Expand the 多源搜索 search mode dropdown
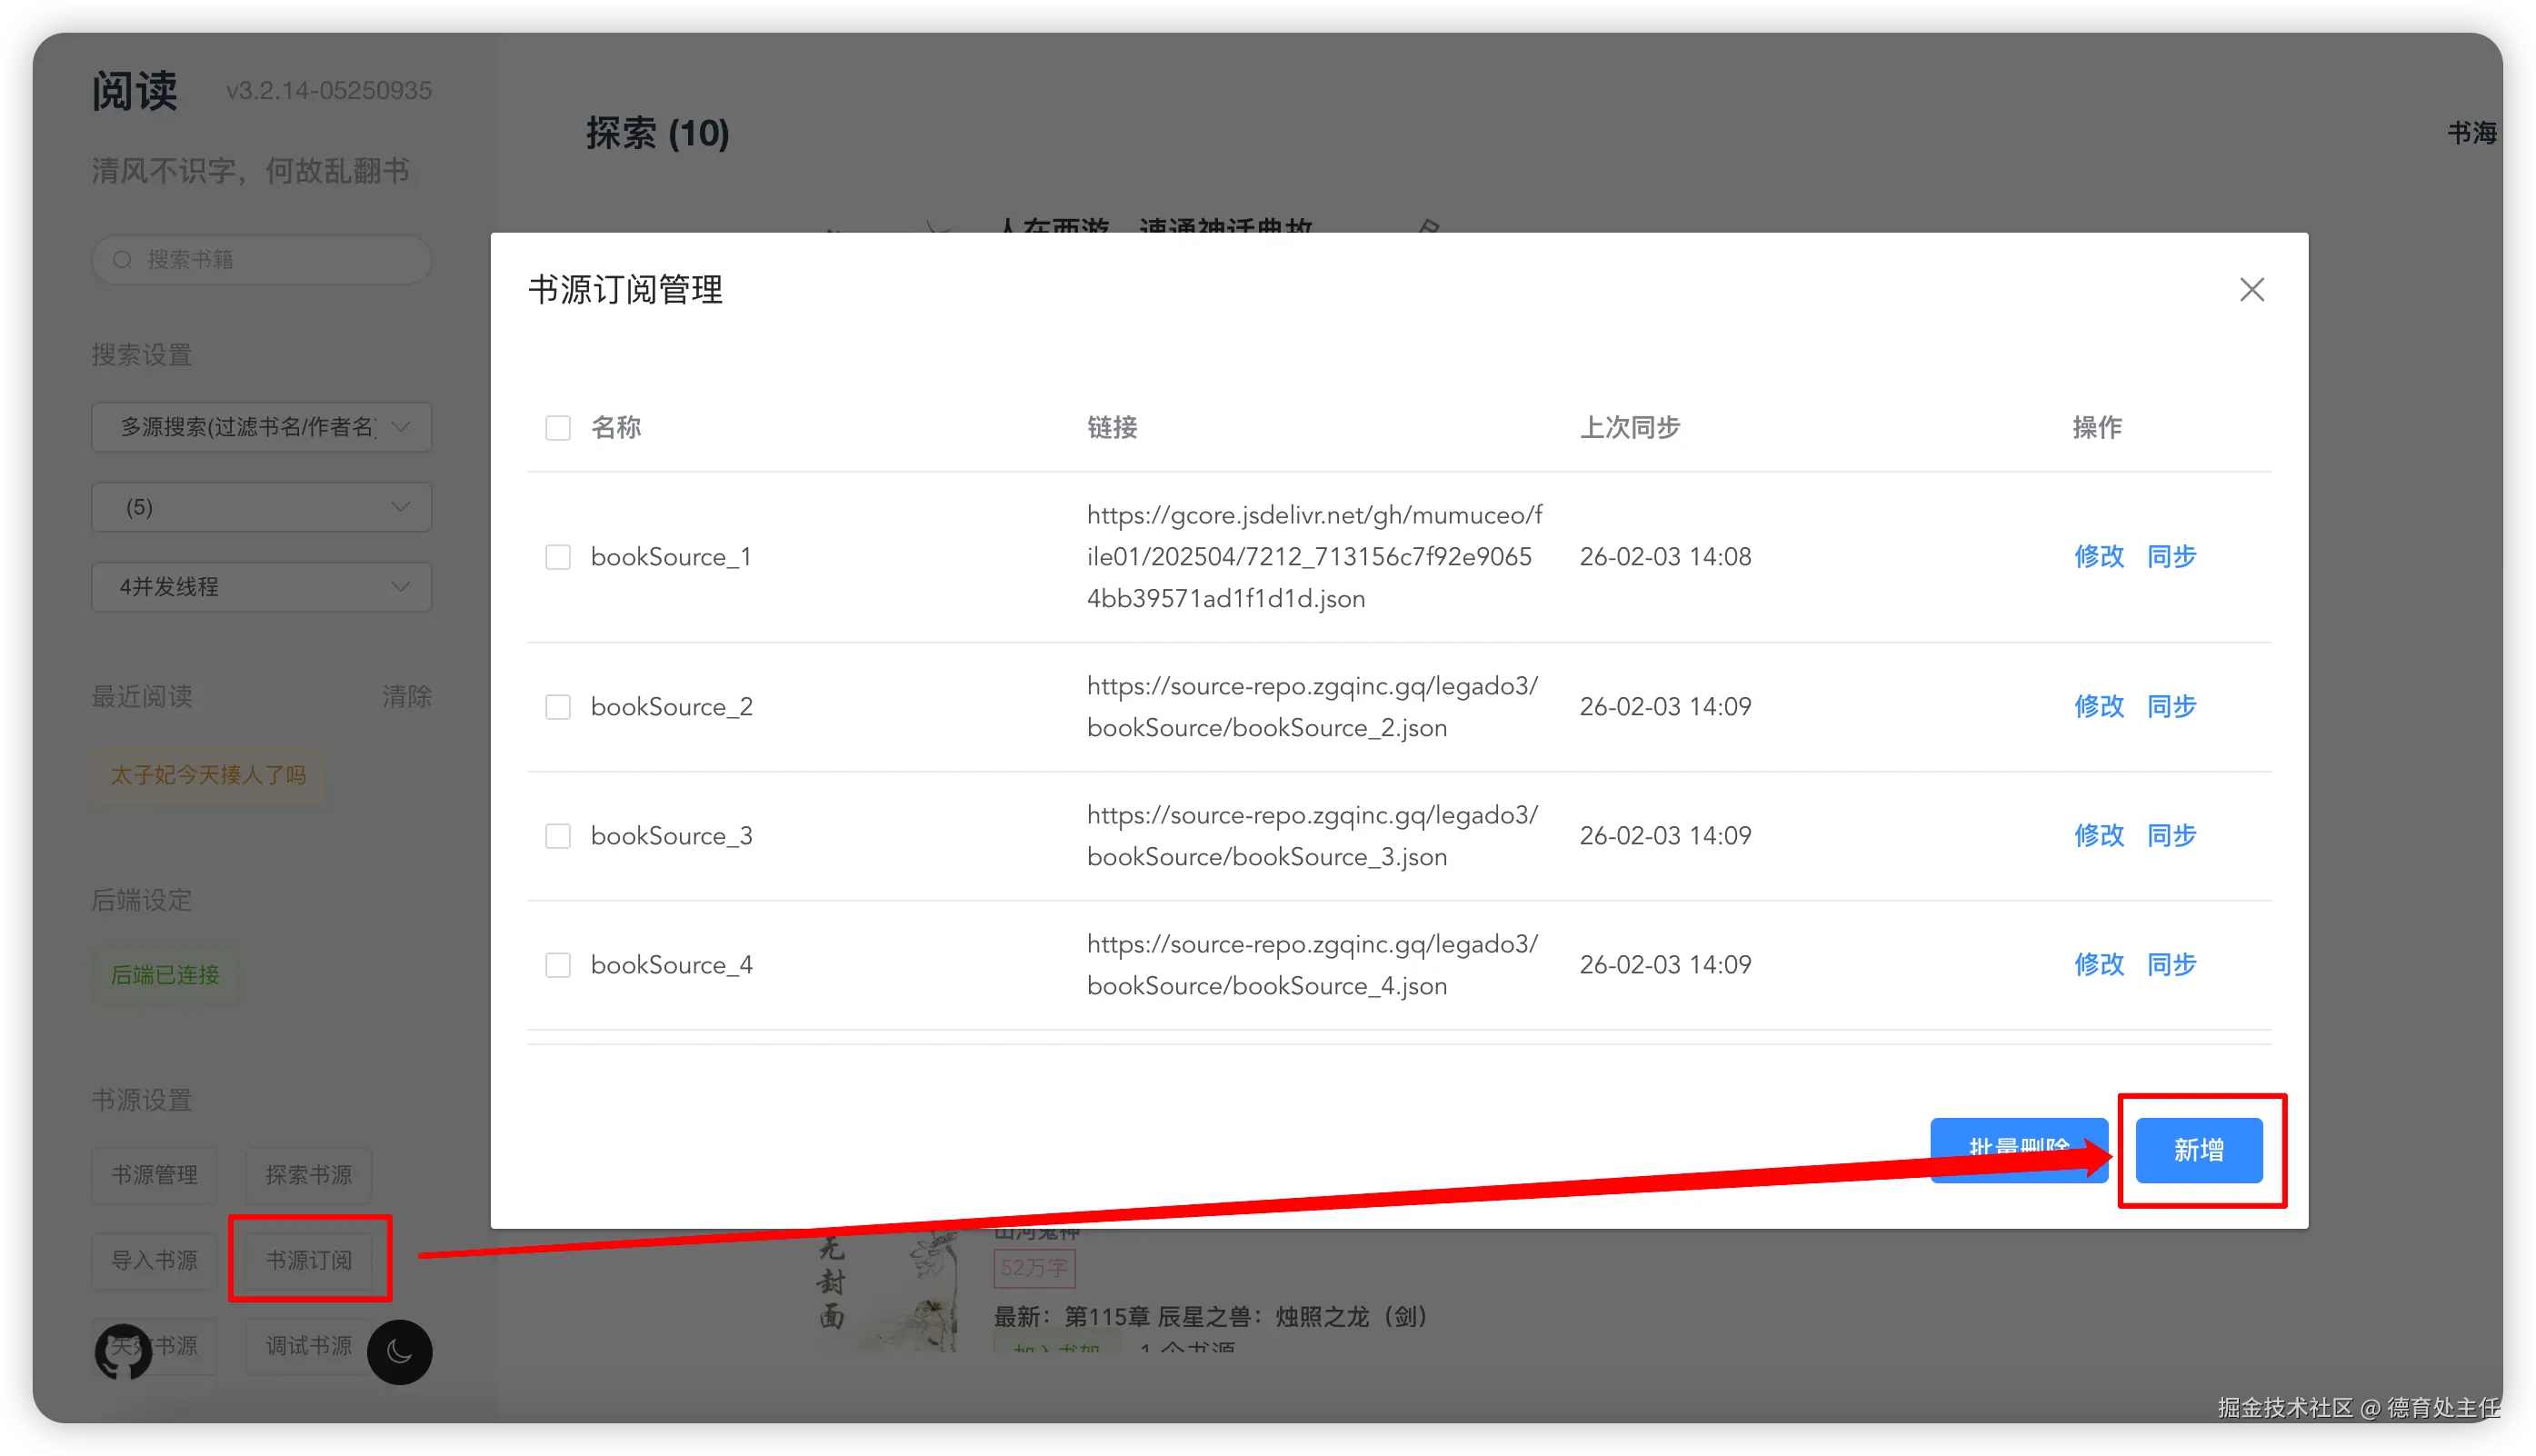 [261, 427]
